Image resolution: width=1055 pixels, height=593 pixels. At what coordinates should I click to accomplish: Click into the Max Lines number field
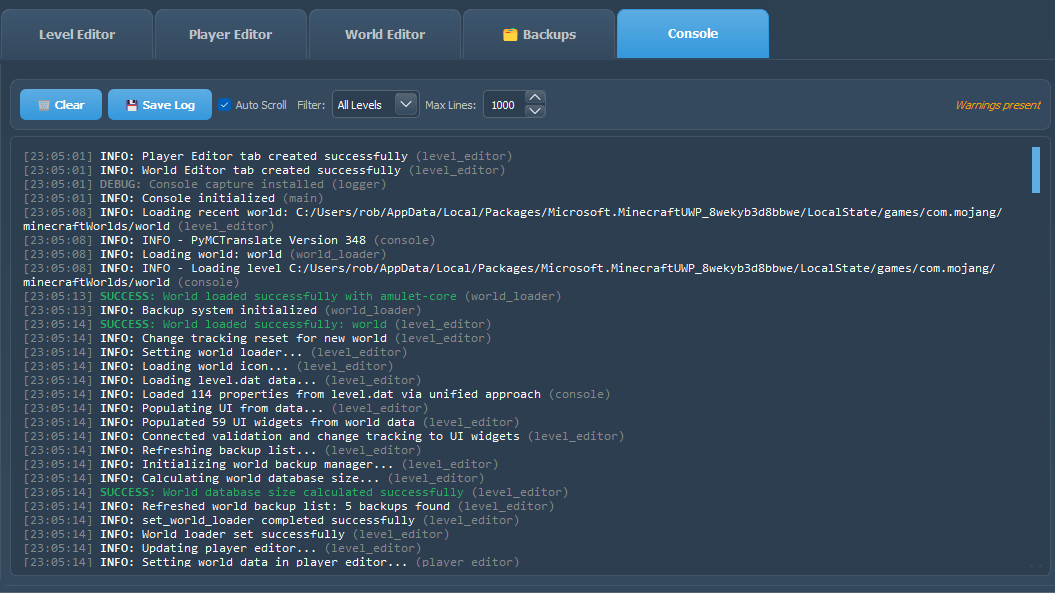click(503, 105)
